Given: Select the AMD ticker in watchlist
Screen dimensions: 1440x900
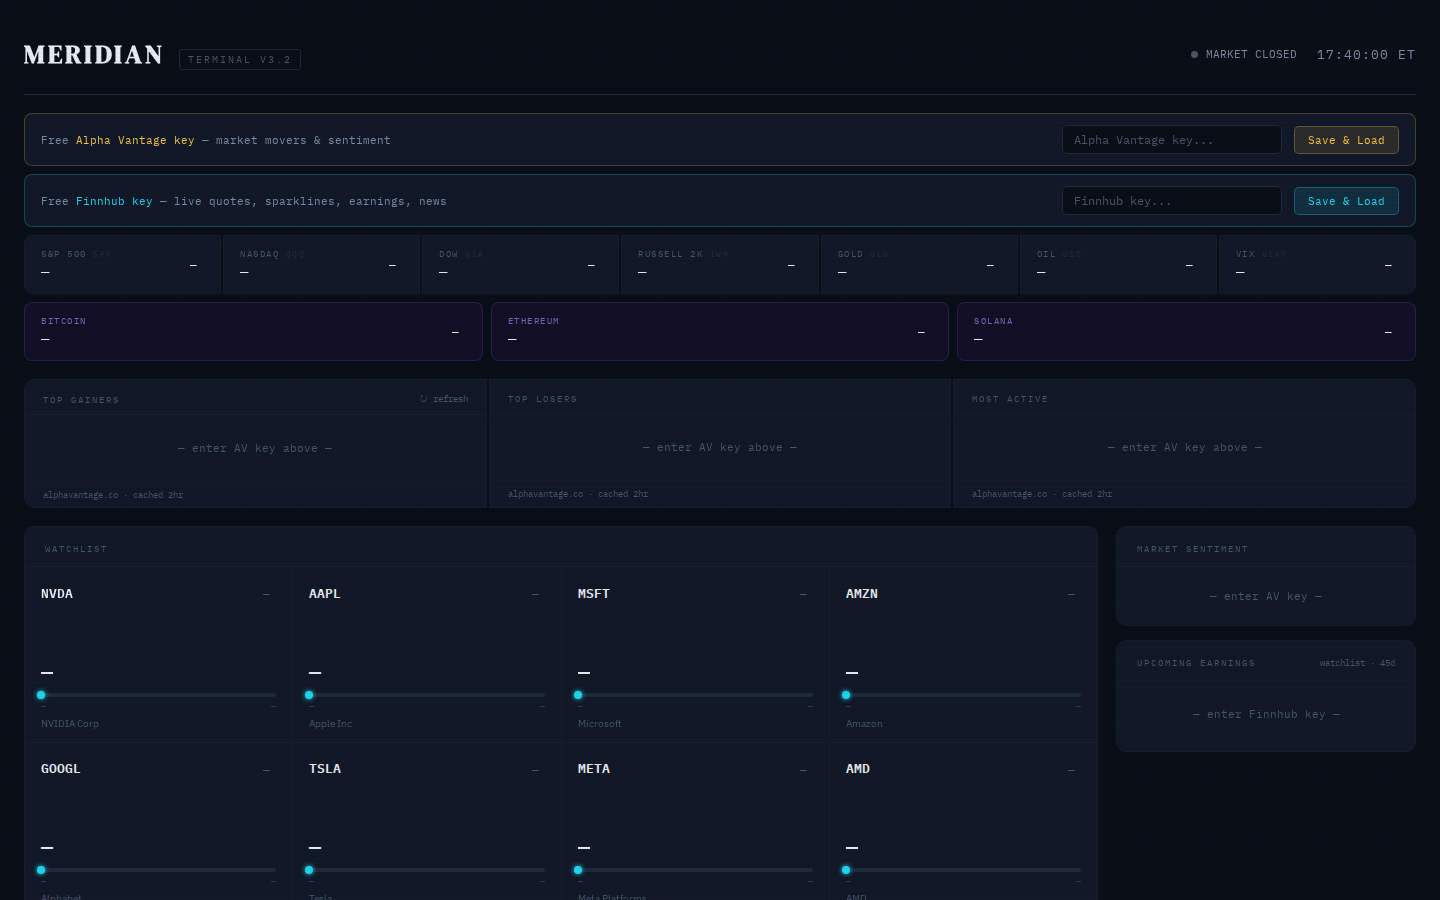Looking at the screenshot, I should coord(858,769).
